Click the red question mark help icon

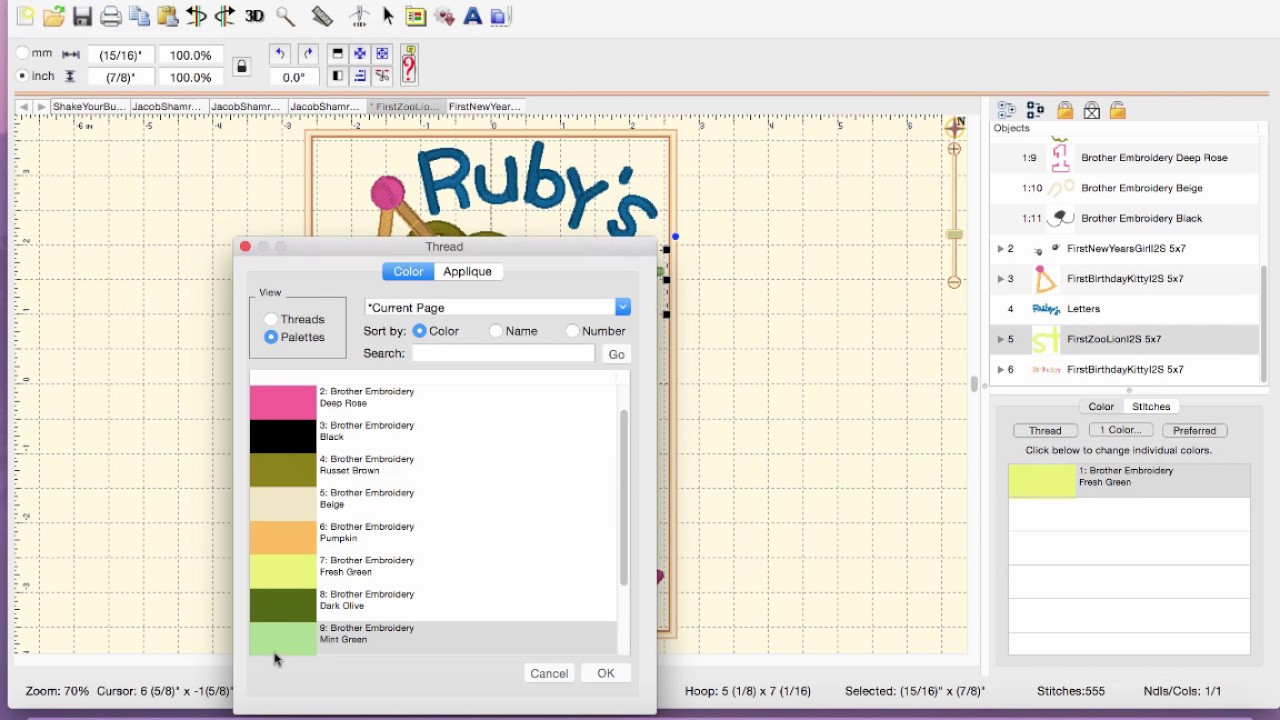click(409, 65)
